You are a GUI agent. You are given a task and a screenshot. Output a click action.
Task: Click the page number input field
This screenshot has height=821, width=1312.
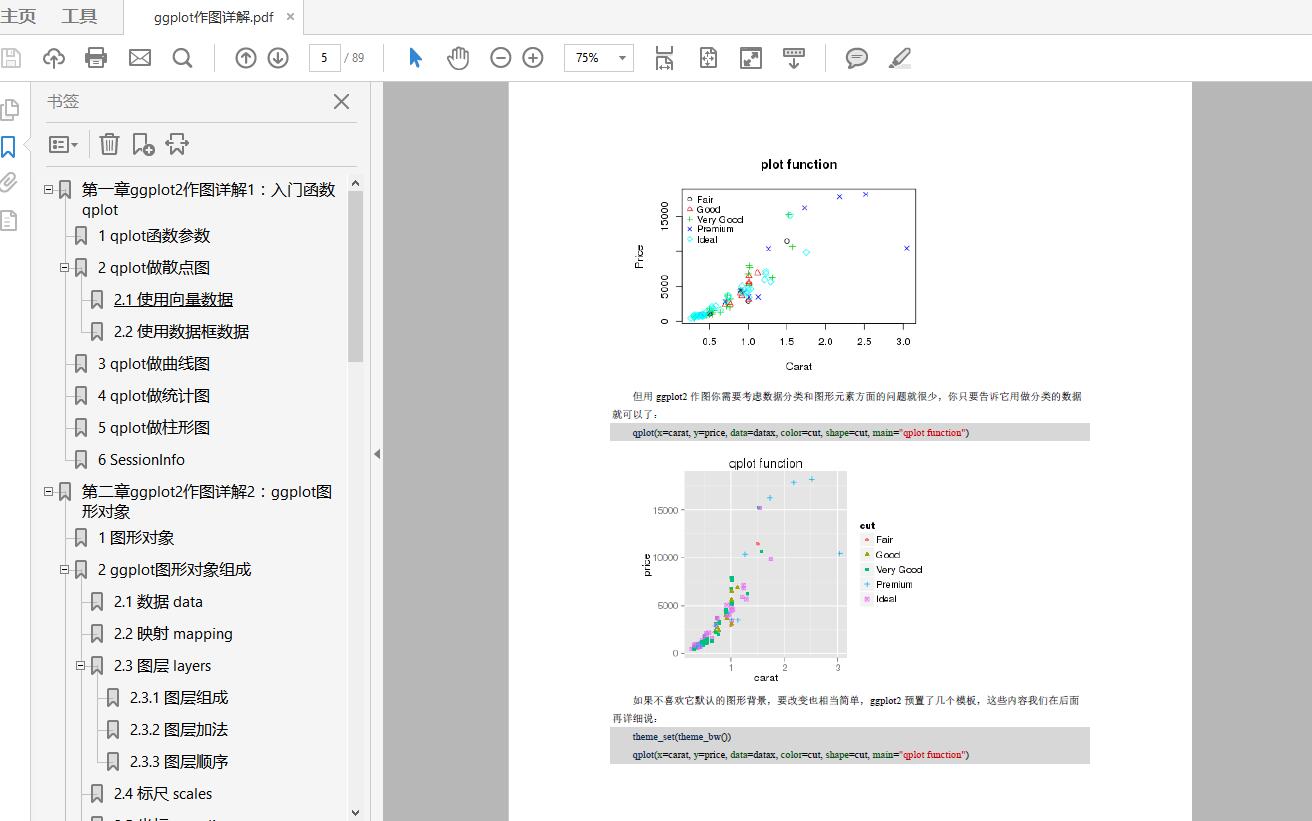pos(324,58)
